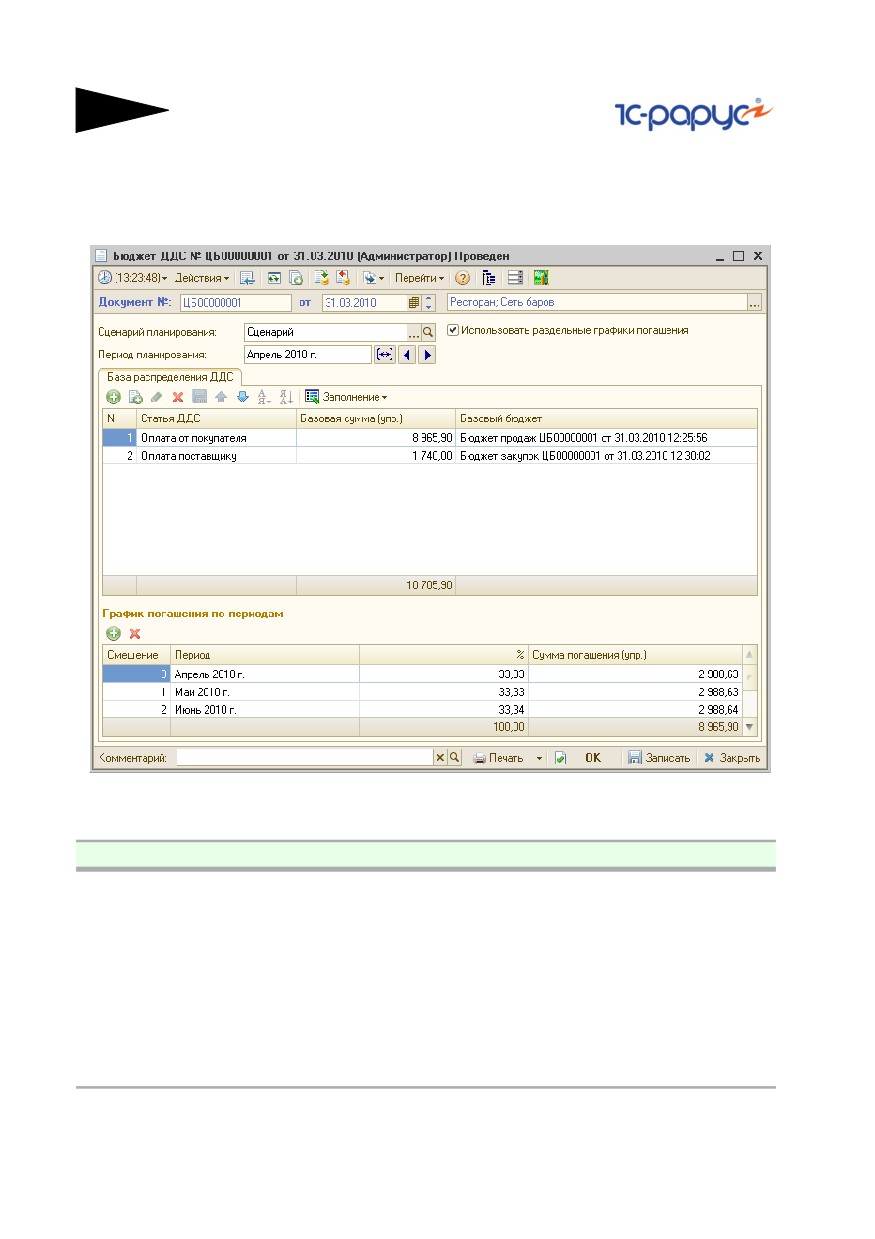Click the post document icon before OK
Image resolution: width=875 pixels, height=1239 pixels.
click(x=560, y=758)
